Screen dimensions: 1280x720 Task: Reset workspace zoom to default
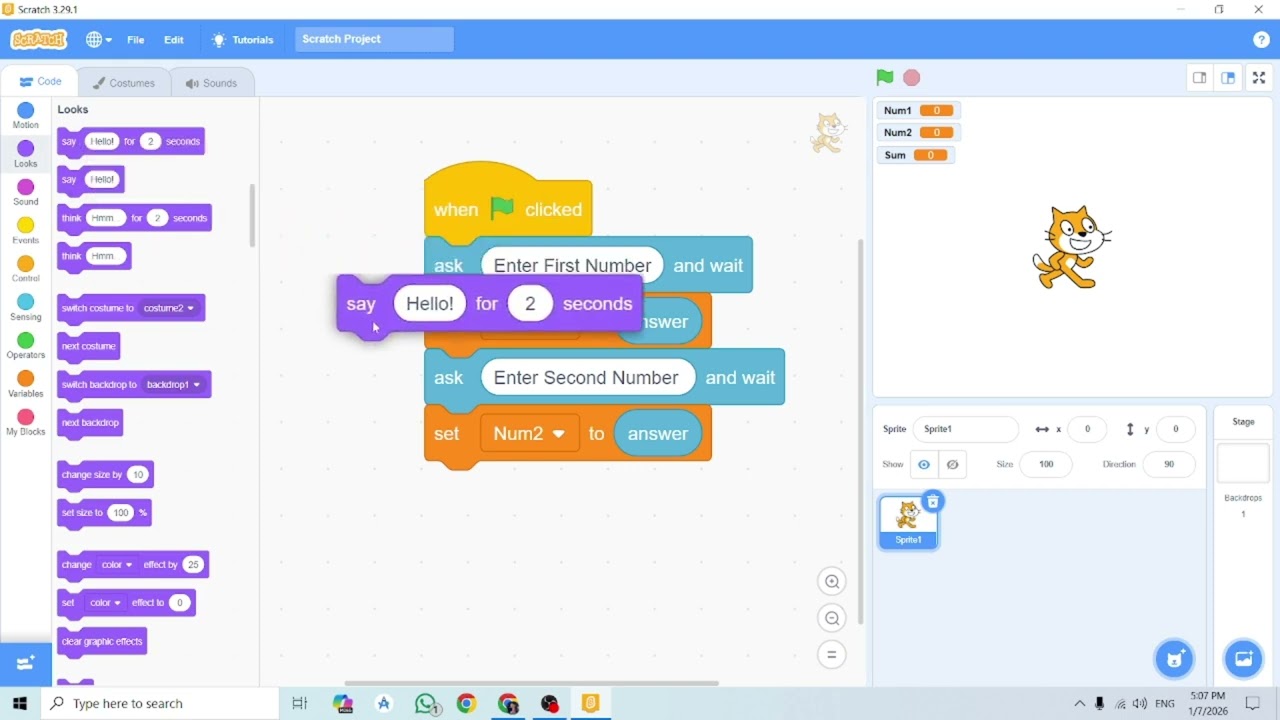tap(832, 655)
